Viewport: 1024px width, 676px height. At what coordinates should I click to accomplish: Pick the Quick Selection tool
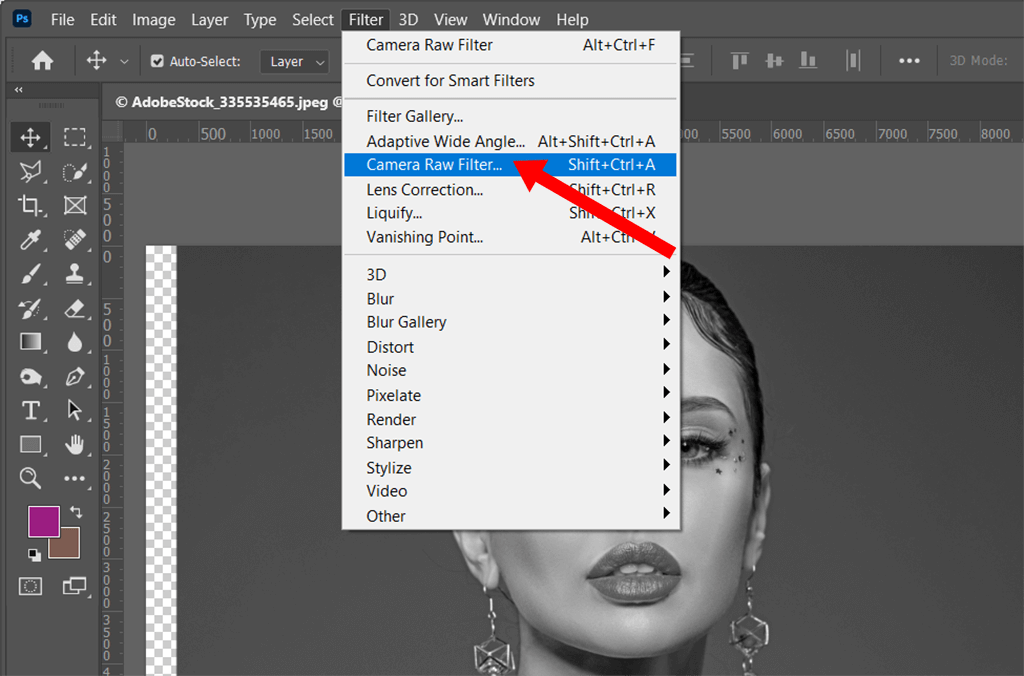coord(74,172)
